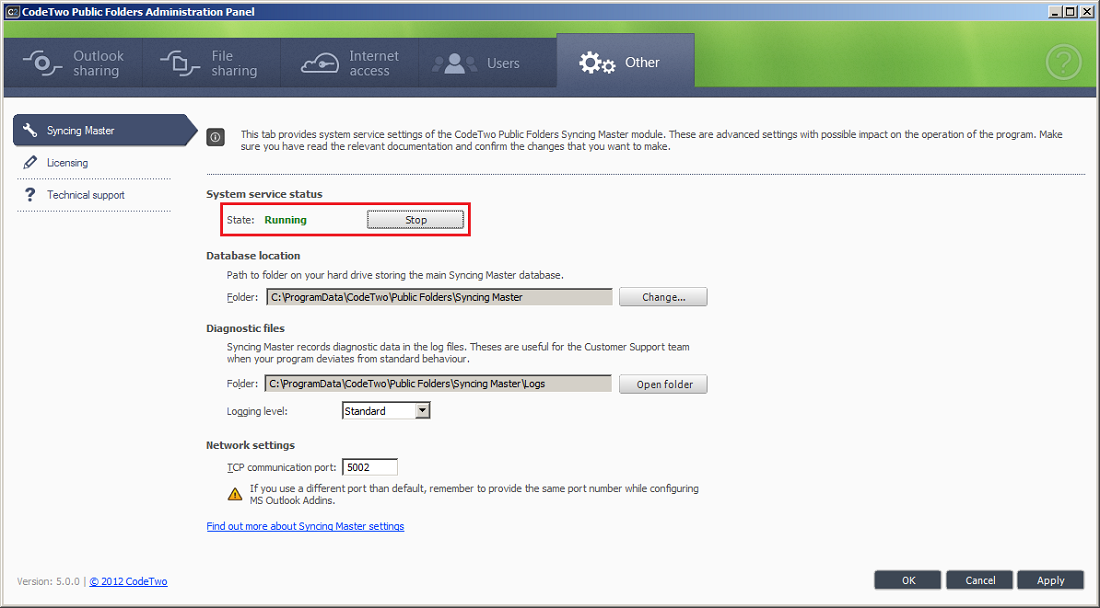Image resolution: width=1100 pixels, height=608 pixels.
Task: Switch to the Internet access tab
Action: [349, 63]
